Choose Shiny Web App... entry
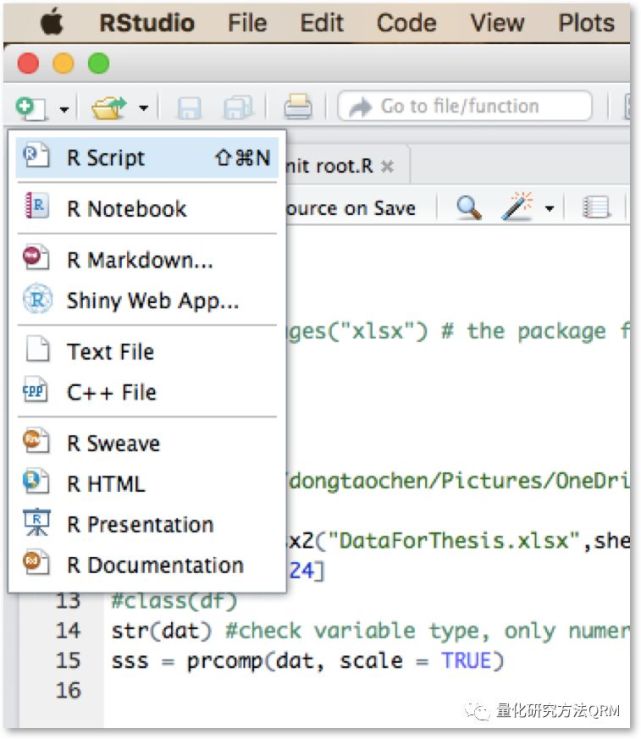This screenshot has width=641, height=739. [x=147, y=300]
